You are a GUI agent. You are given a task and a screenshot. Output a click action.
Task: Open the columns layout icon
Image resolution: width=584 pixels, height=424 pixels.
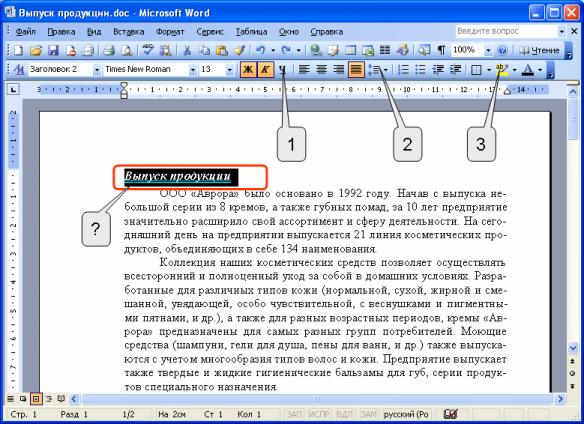(385, 50)
